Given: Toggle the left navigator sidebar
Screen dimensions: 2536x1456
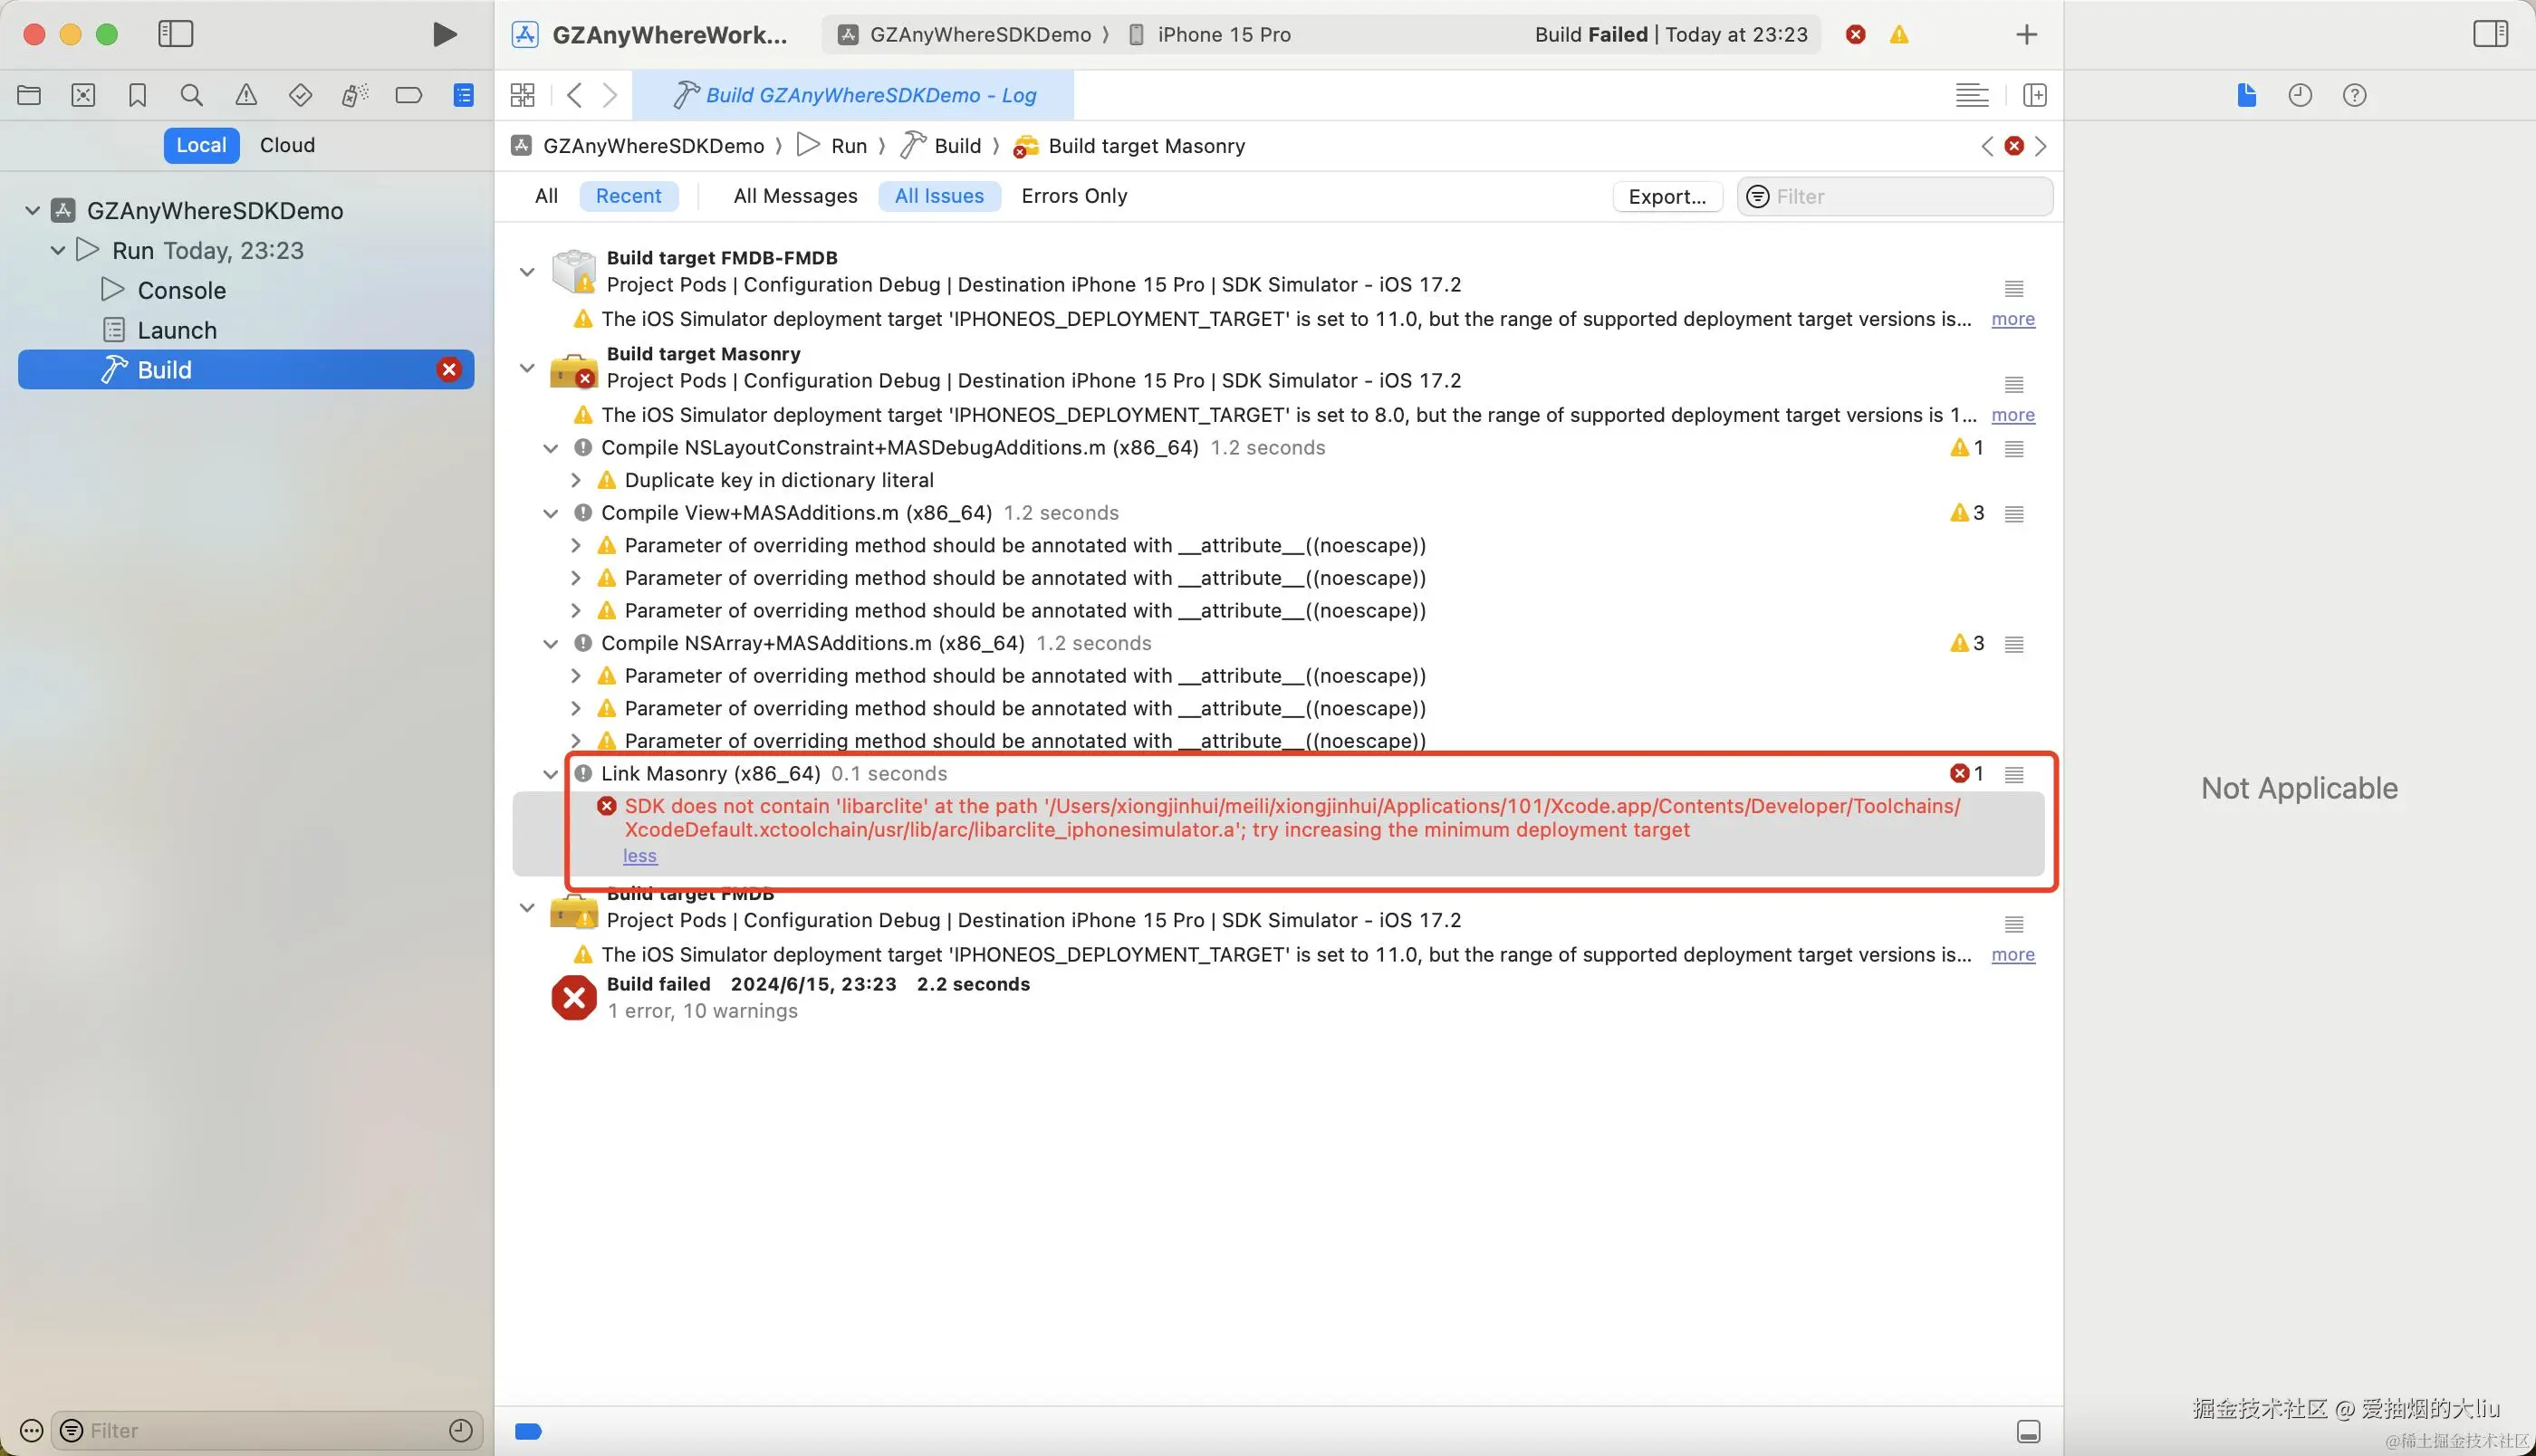Looking at the screenshot, I should point(176,34).
